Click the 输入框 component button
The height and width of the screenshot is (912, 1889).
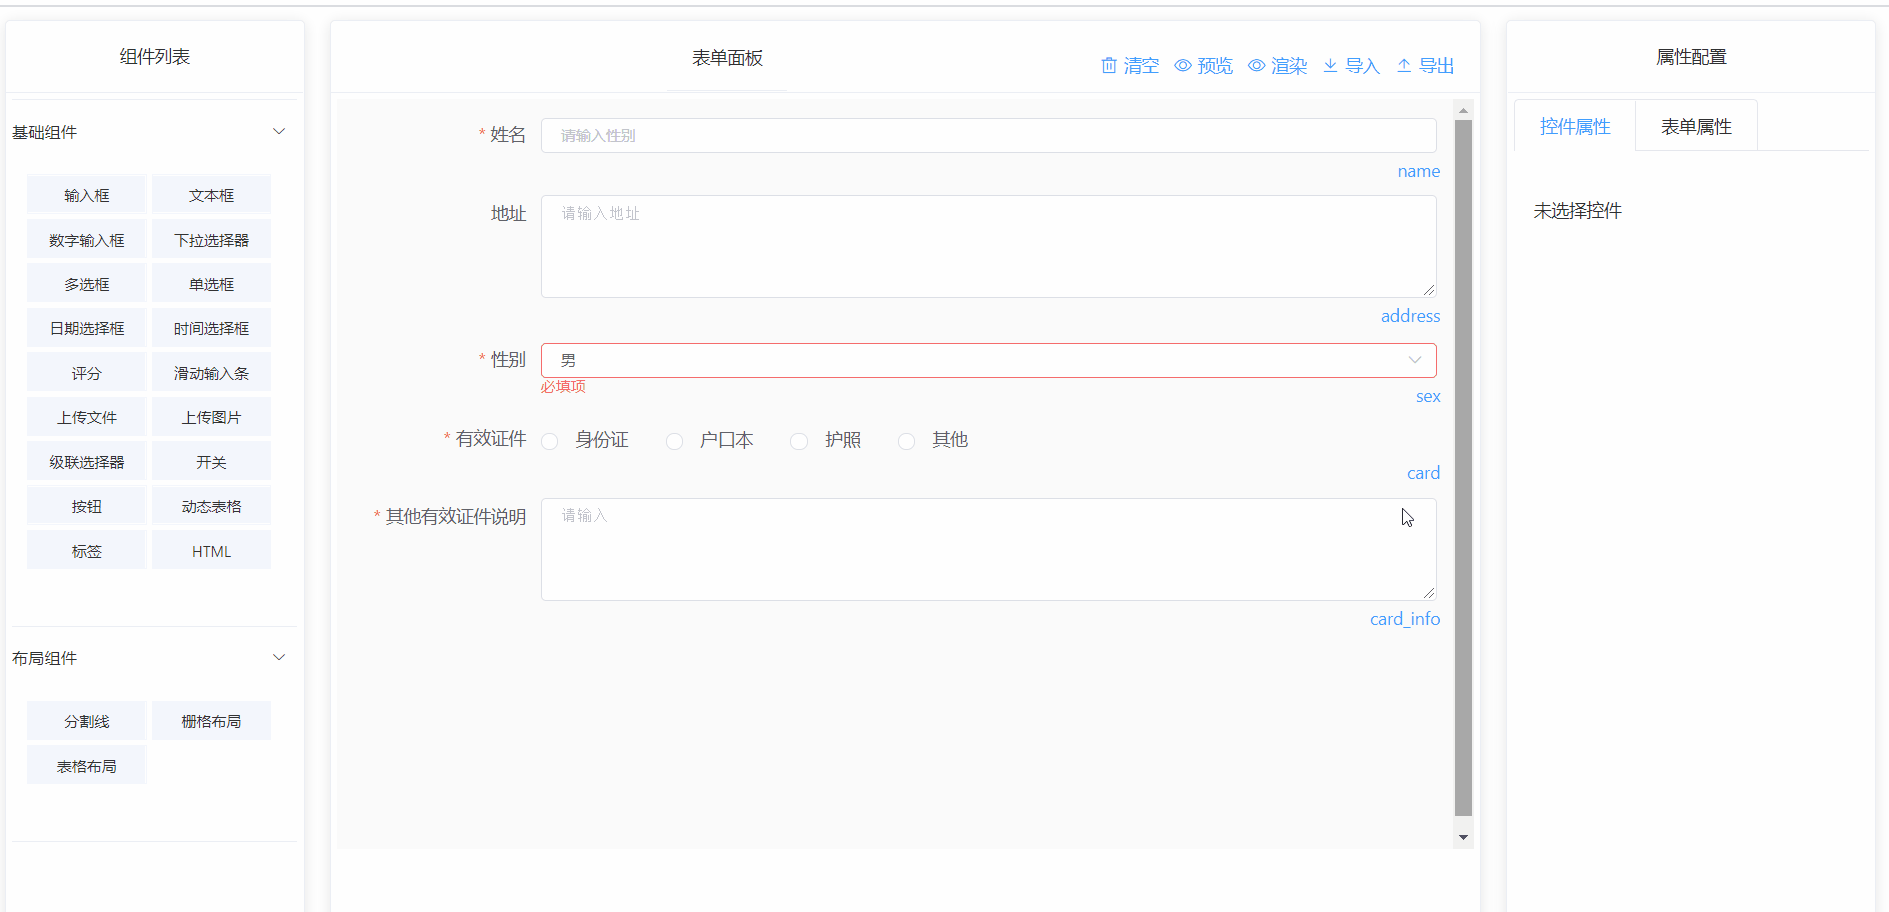coord(87,195)
